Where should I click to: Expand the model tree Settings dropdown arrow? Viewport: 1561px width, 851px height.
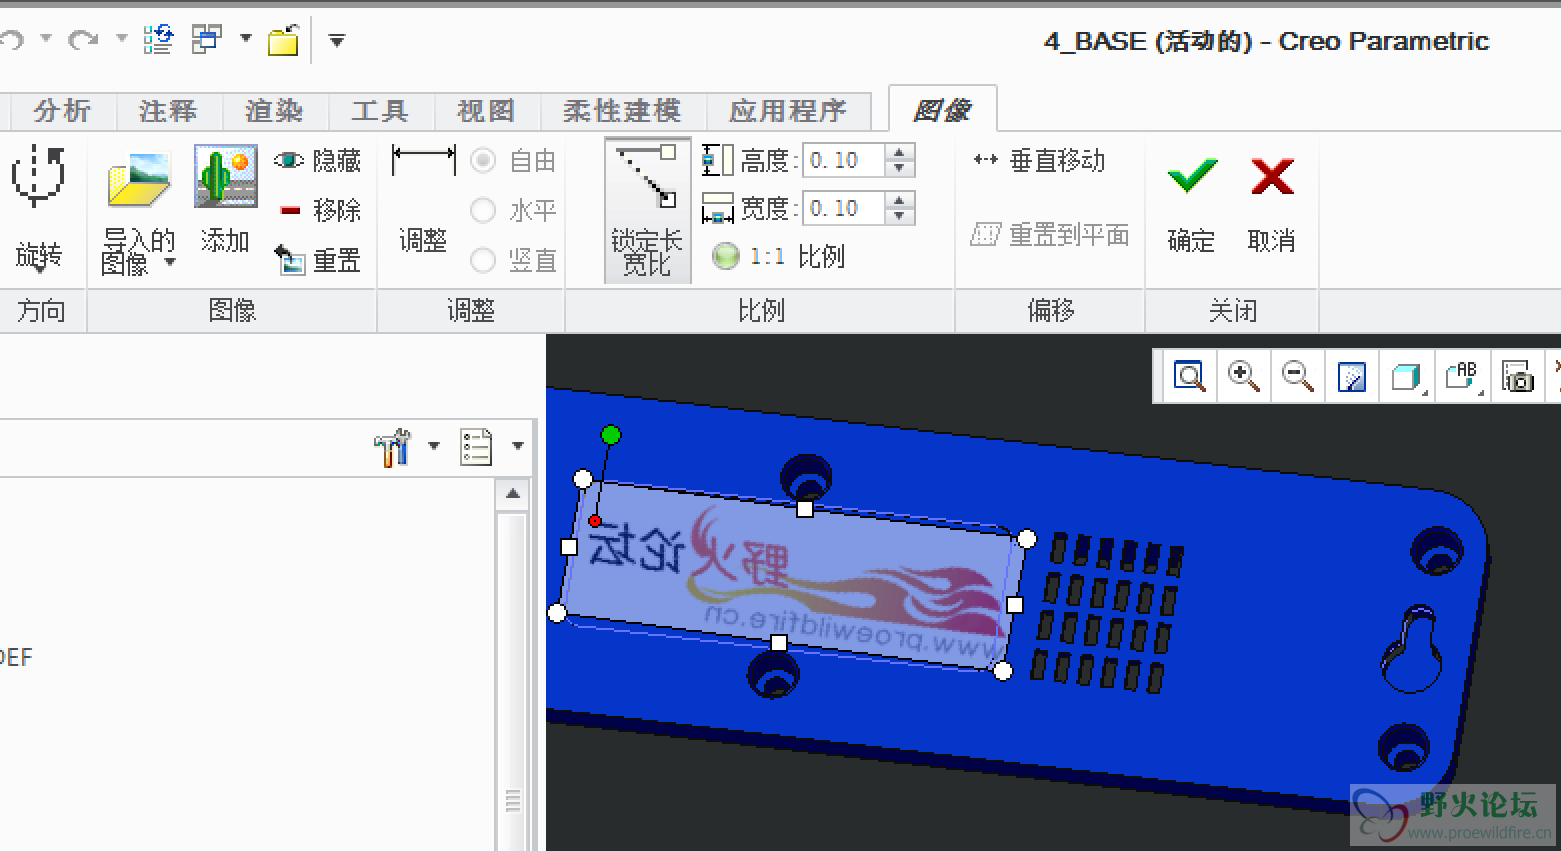click(x=433, y=446)
